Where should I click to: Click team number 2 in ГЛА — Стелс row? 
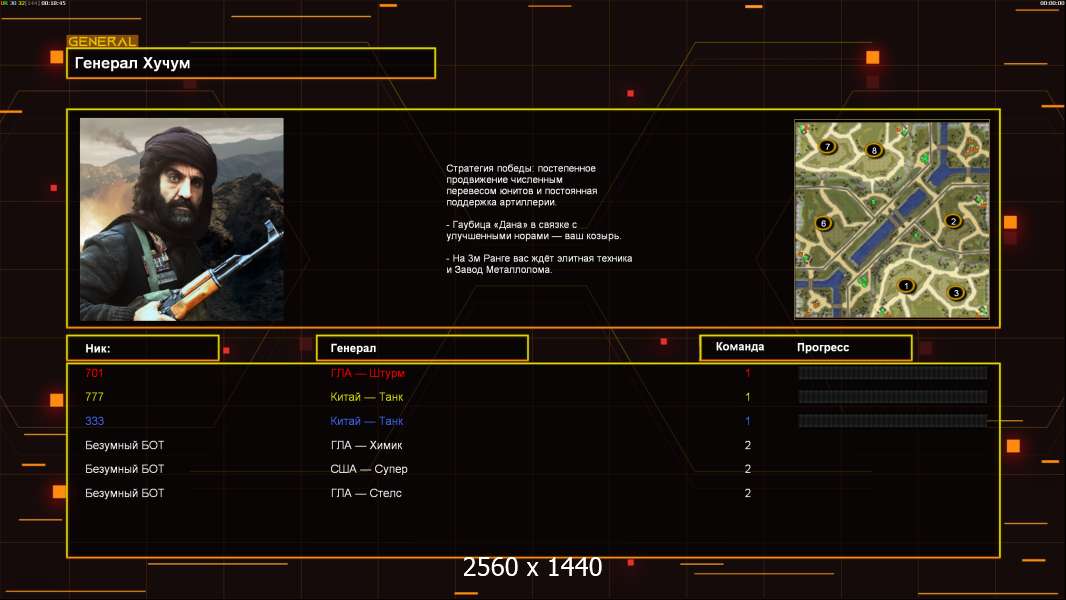[747, 493]
